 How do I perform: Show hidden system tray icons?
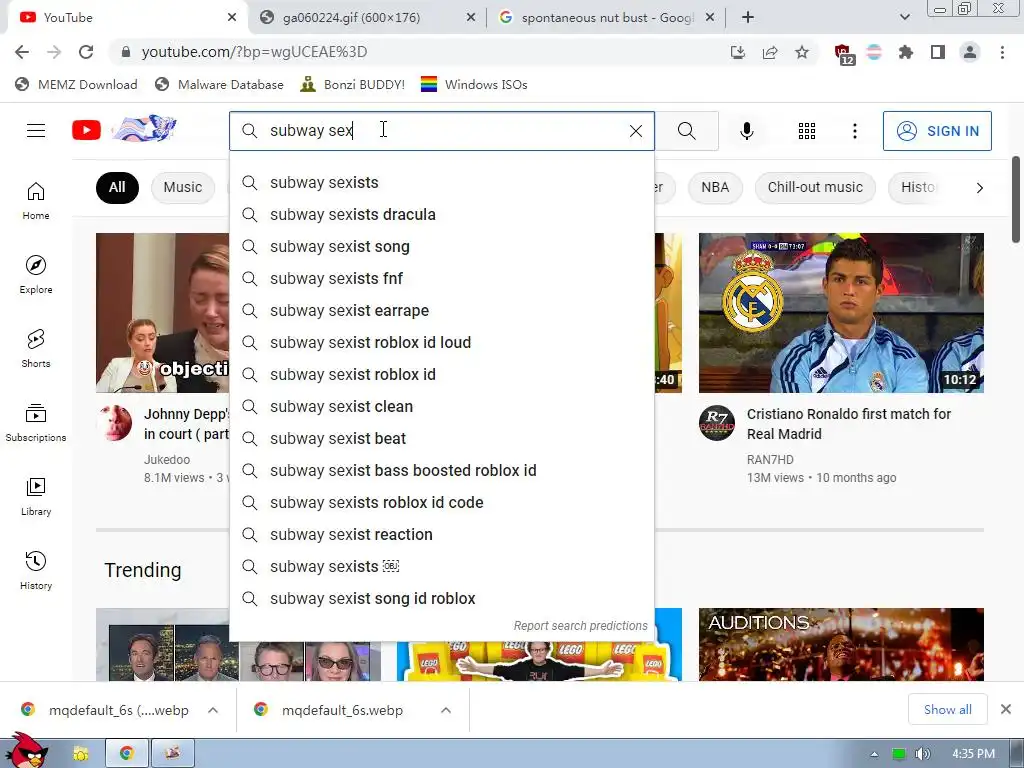click(874, 754)
